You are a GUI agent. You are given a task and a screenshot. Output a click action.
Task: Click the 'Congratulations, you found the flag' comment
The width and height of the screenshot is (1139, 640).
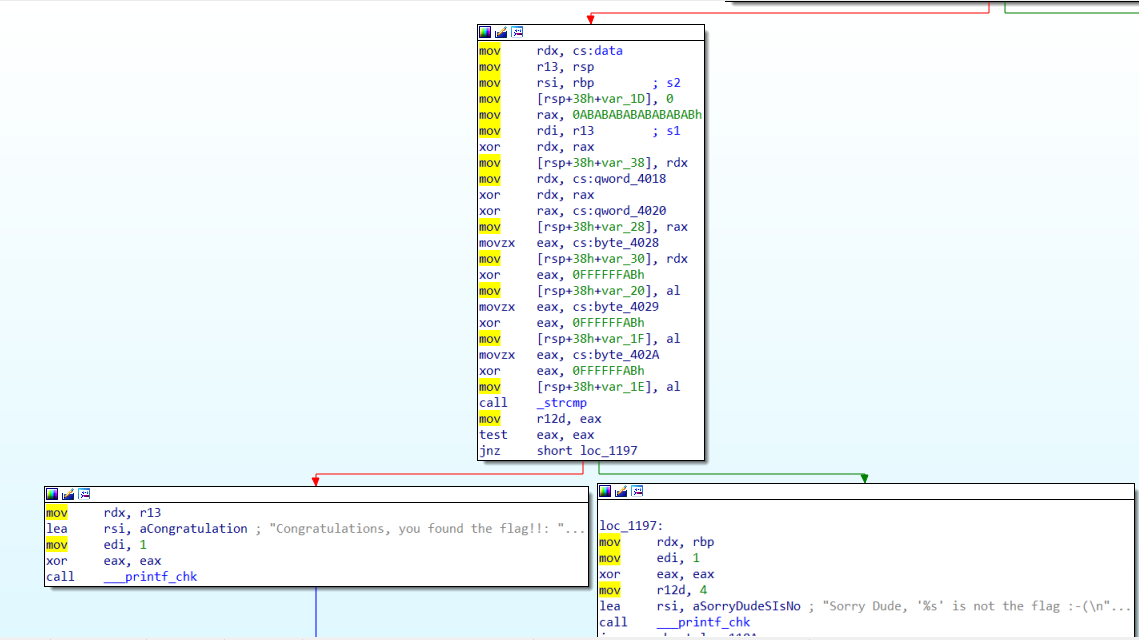[x=420, y=529]
